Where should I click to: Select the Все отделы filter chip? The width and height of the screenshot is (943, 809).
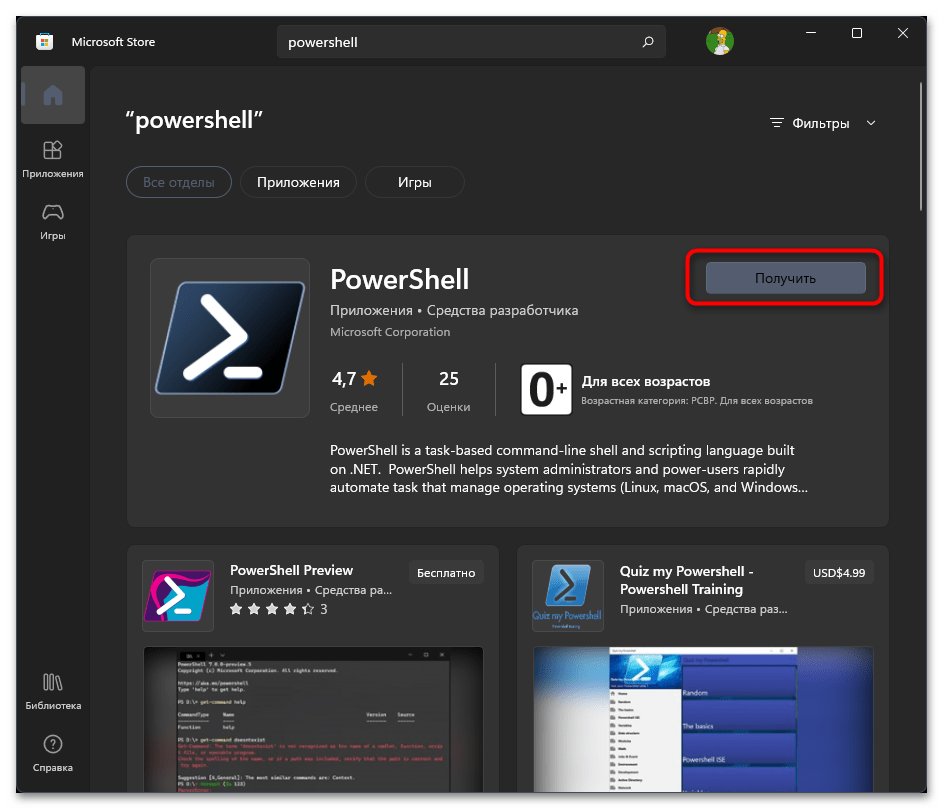179,182
